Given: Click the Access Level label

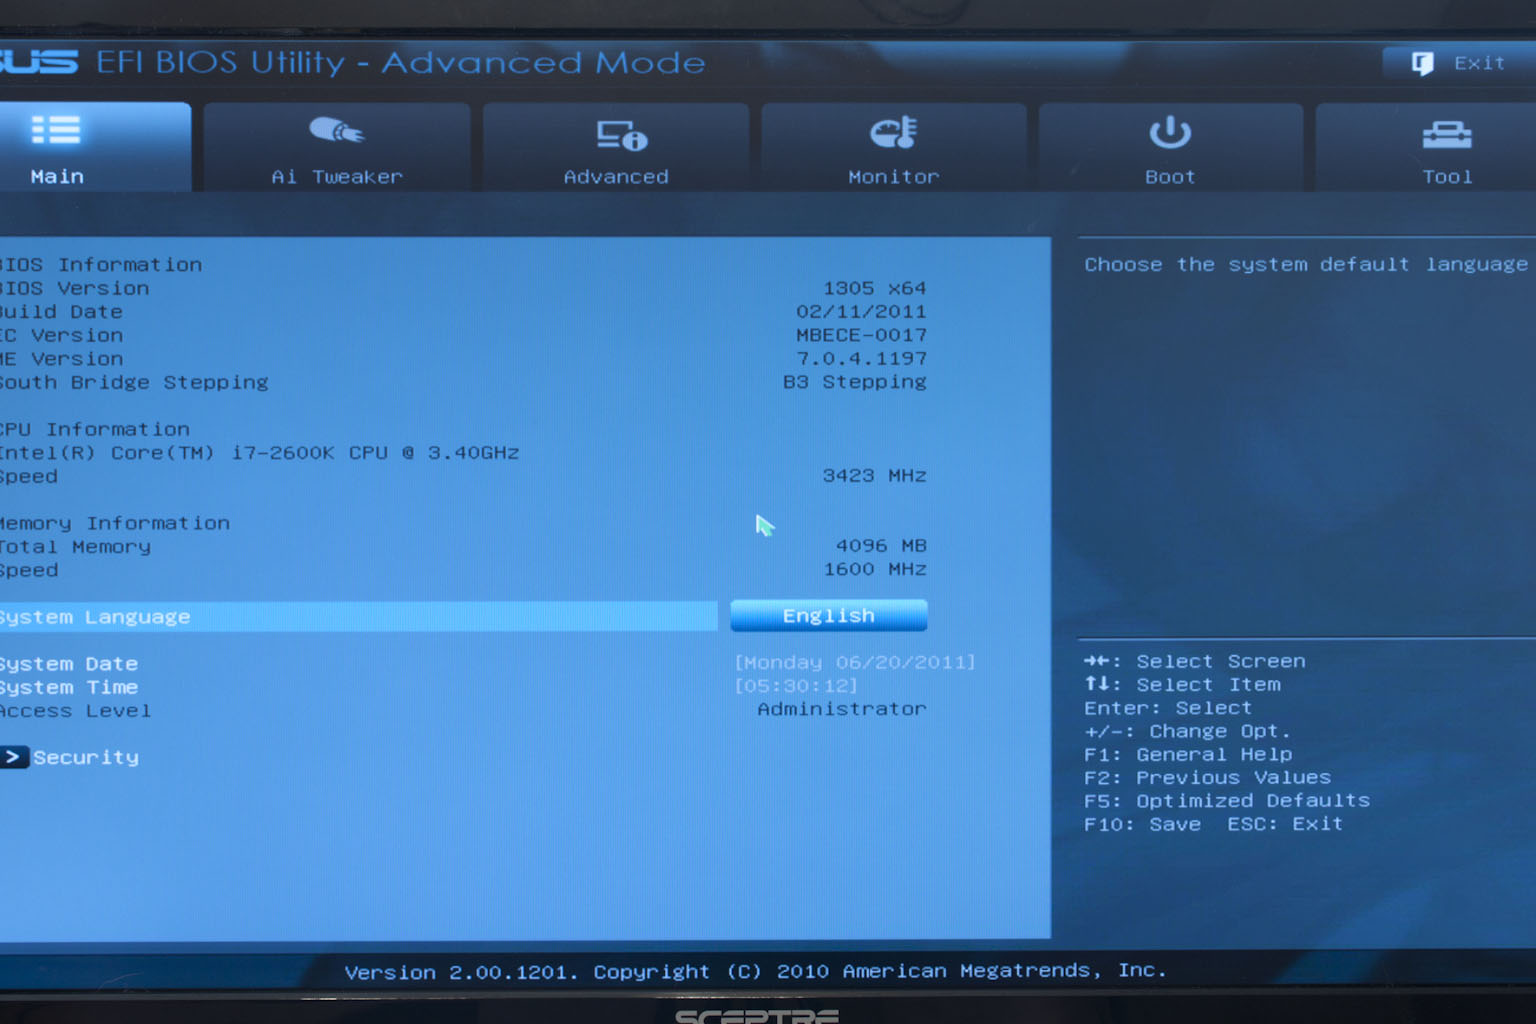Looking at the screenshot, I should tap(75, 711).
